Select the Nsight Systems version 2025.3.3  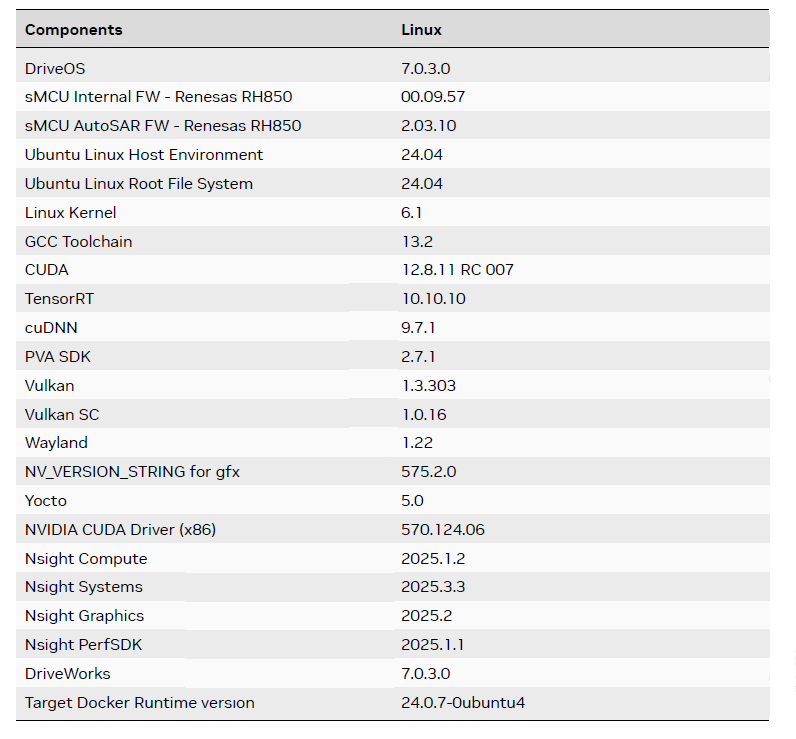point(433,587)
